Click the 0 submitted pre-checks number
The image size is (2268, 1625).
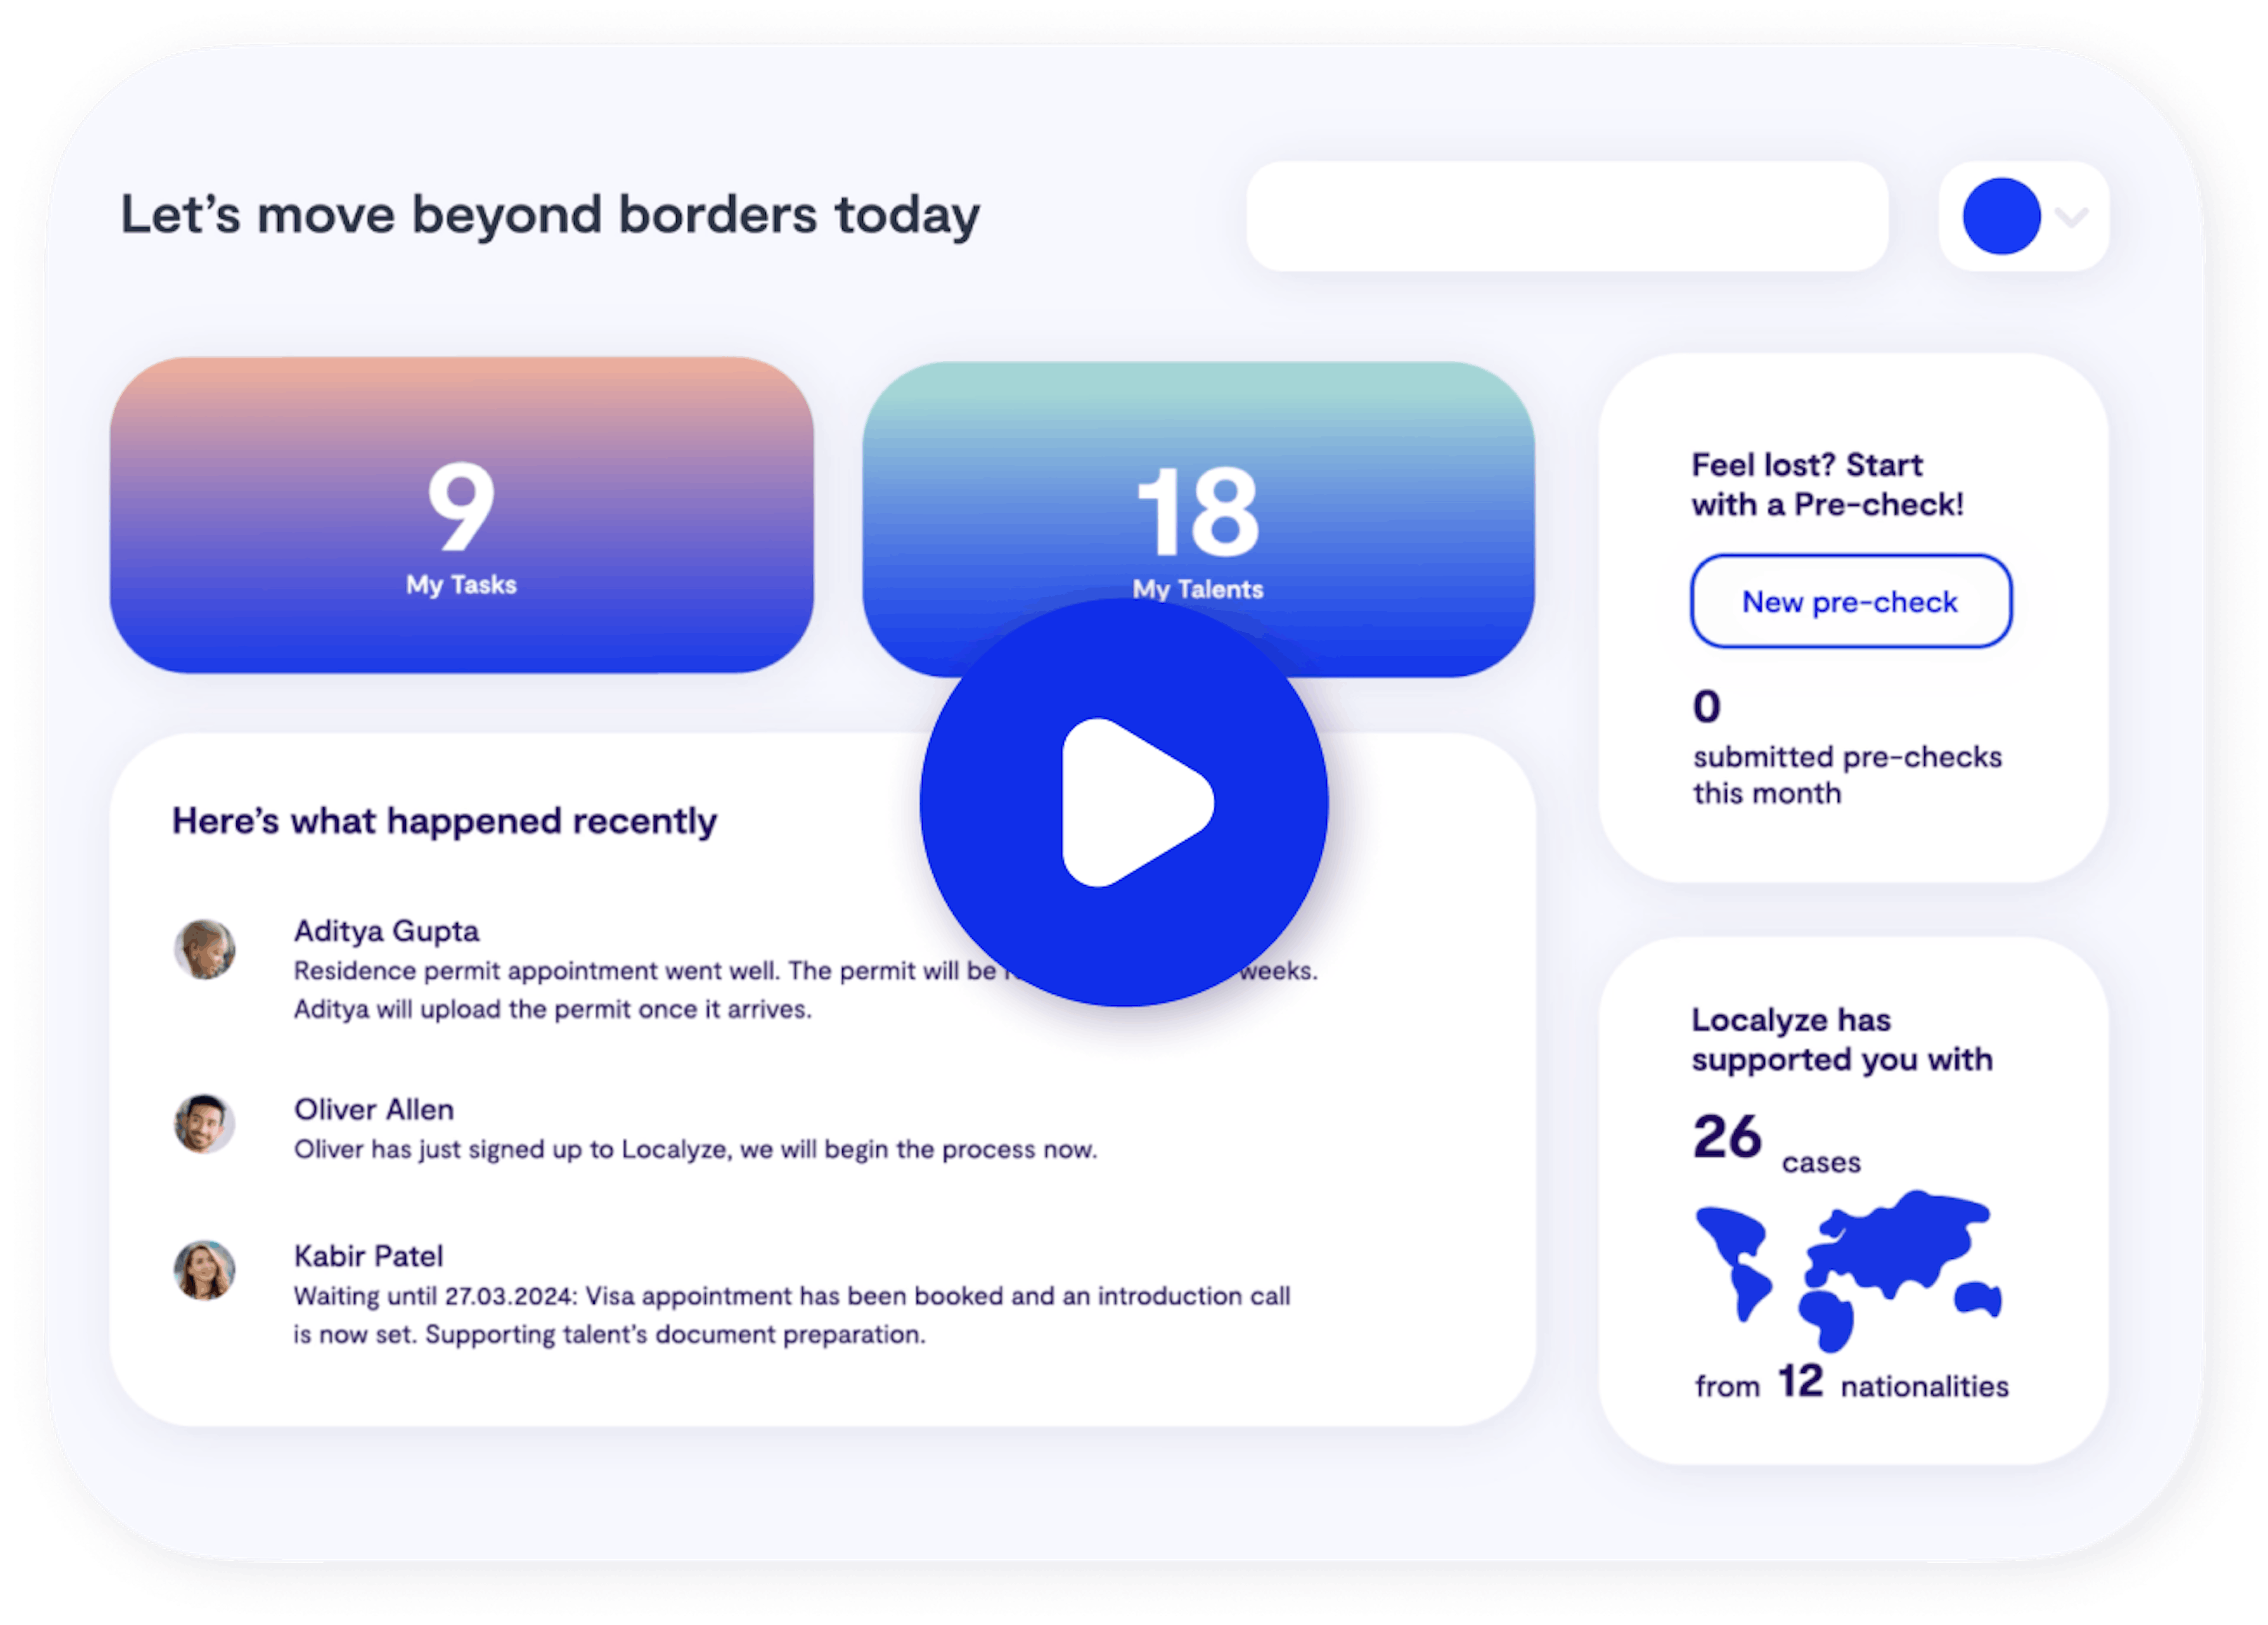click(x=1707, y=707)
